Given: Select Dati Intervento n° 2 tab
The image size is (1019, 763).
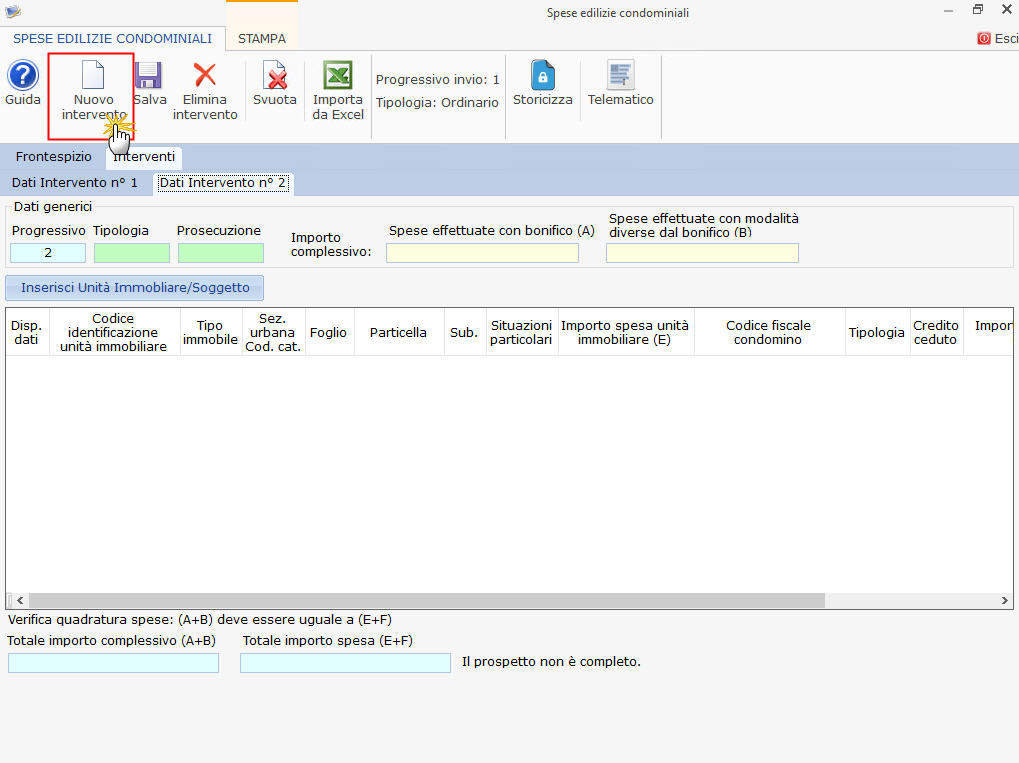Looking at the screenshot, I should tap(222, 183).
